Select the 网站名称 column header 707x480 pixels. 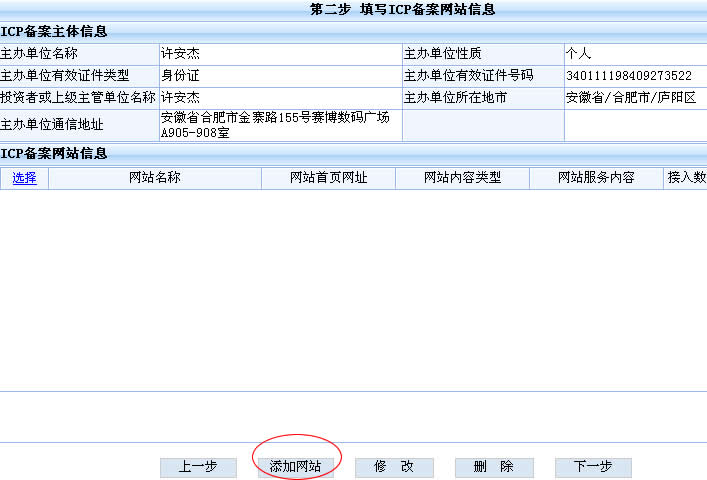[x=155, y=178]
